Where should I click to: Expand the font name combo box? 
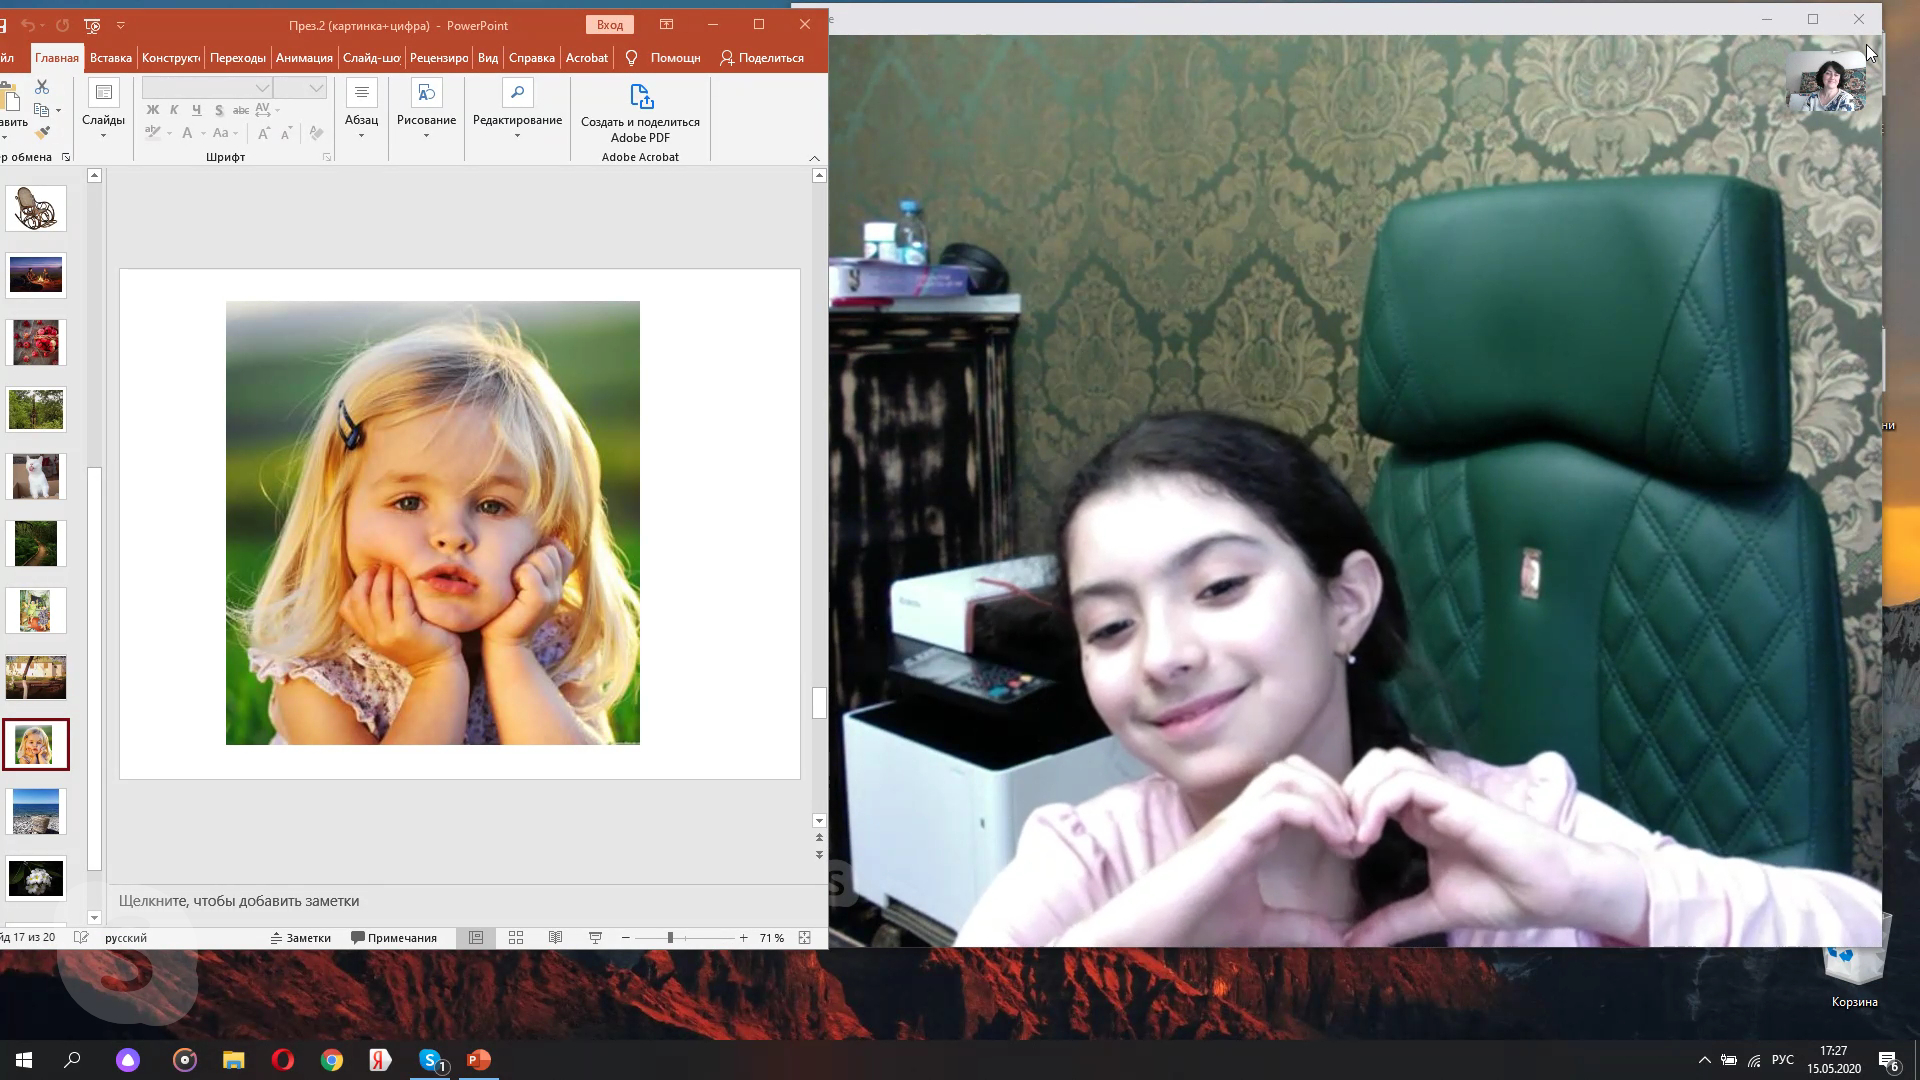coord(263,88)
